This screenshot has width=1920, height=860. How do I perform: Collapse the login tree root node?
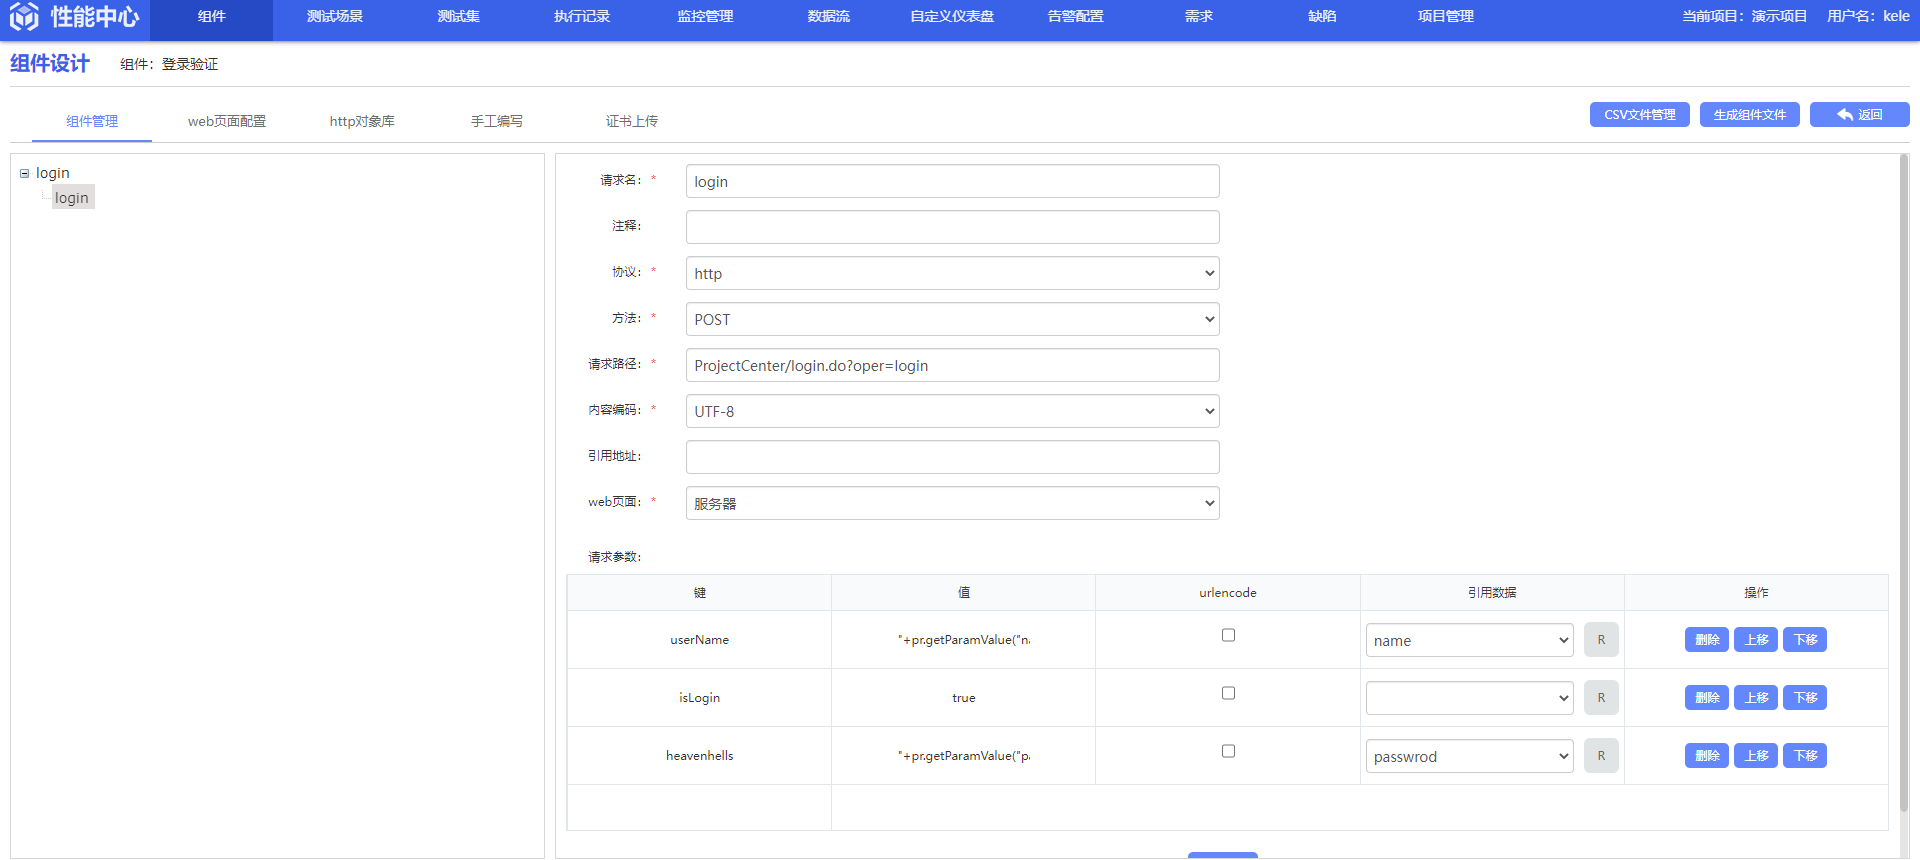(24, 174)
